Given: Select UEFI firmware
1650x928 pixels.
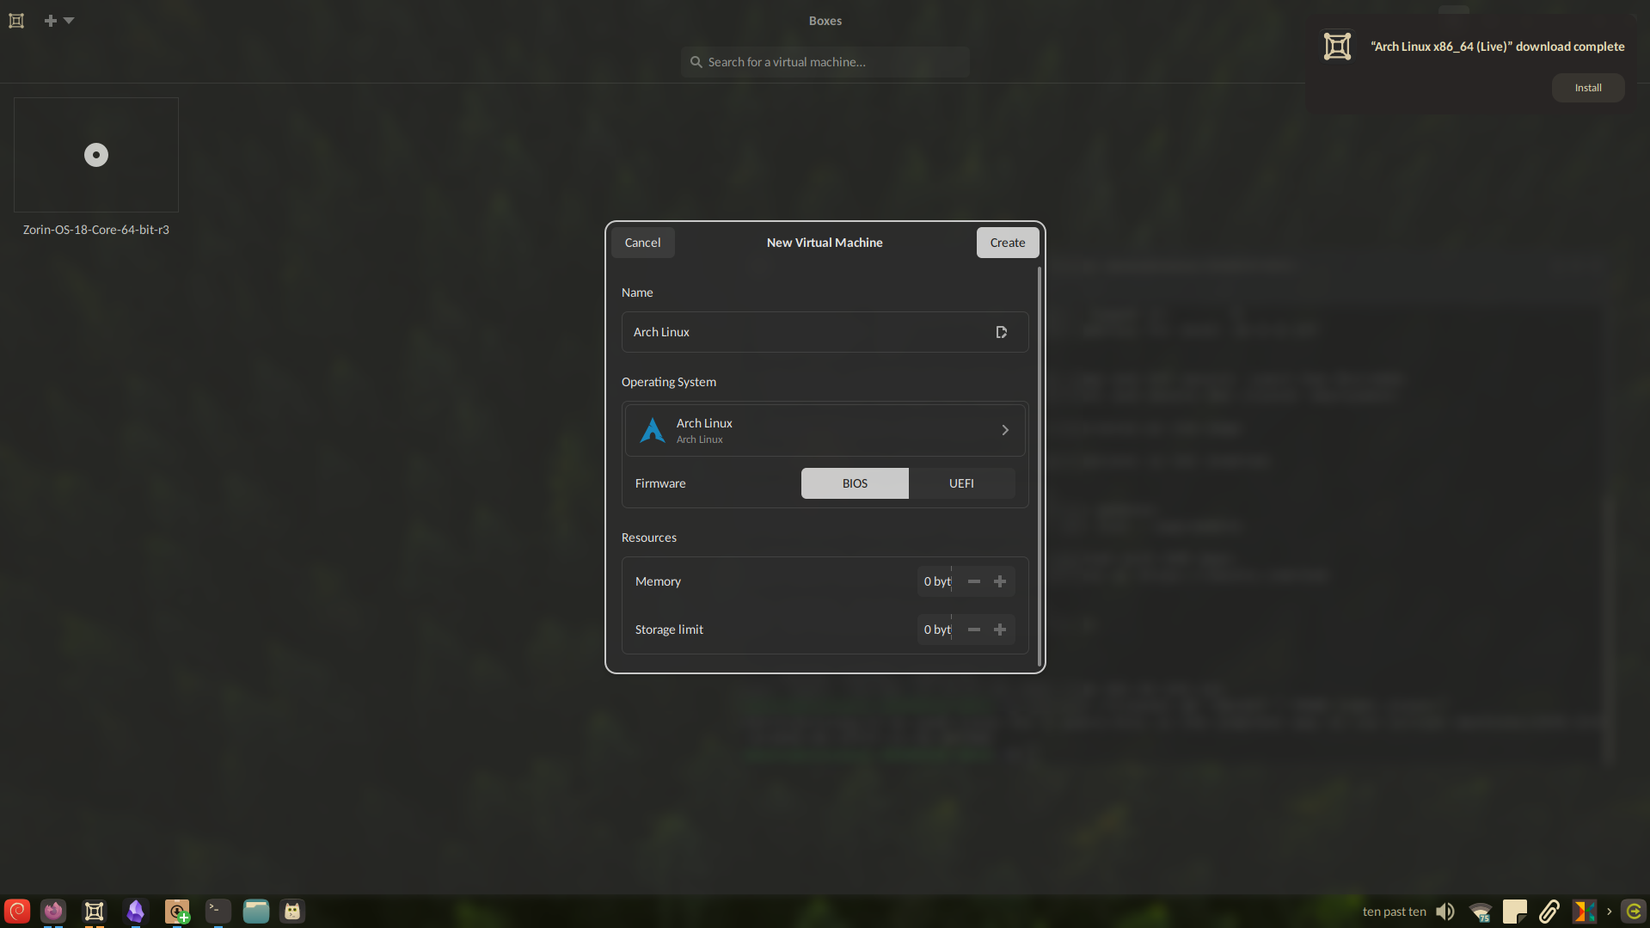Looking at the screenshot, I should pos(961,483).
